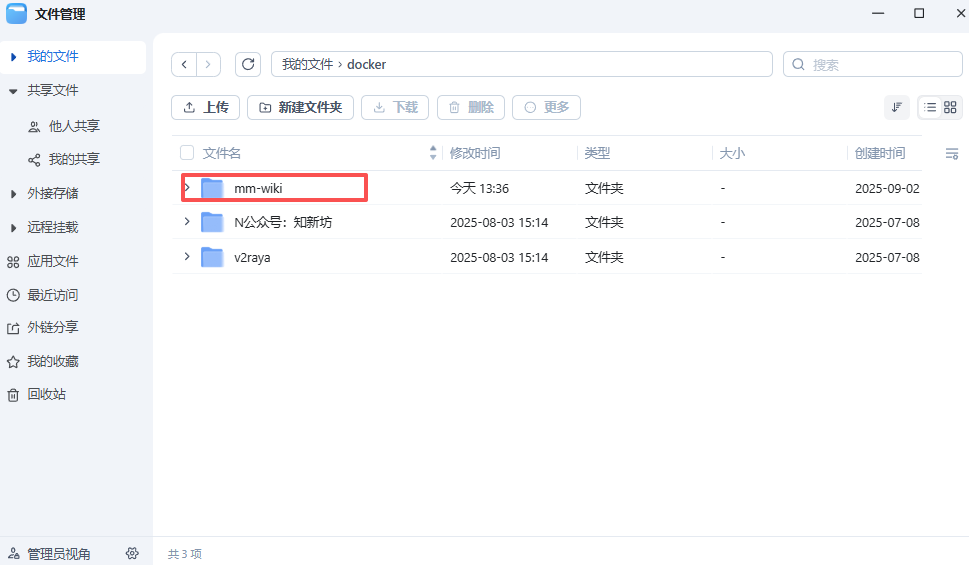Go back with the left arrow button

pyautogui.click(x=184, y=64)
